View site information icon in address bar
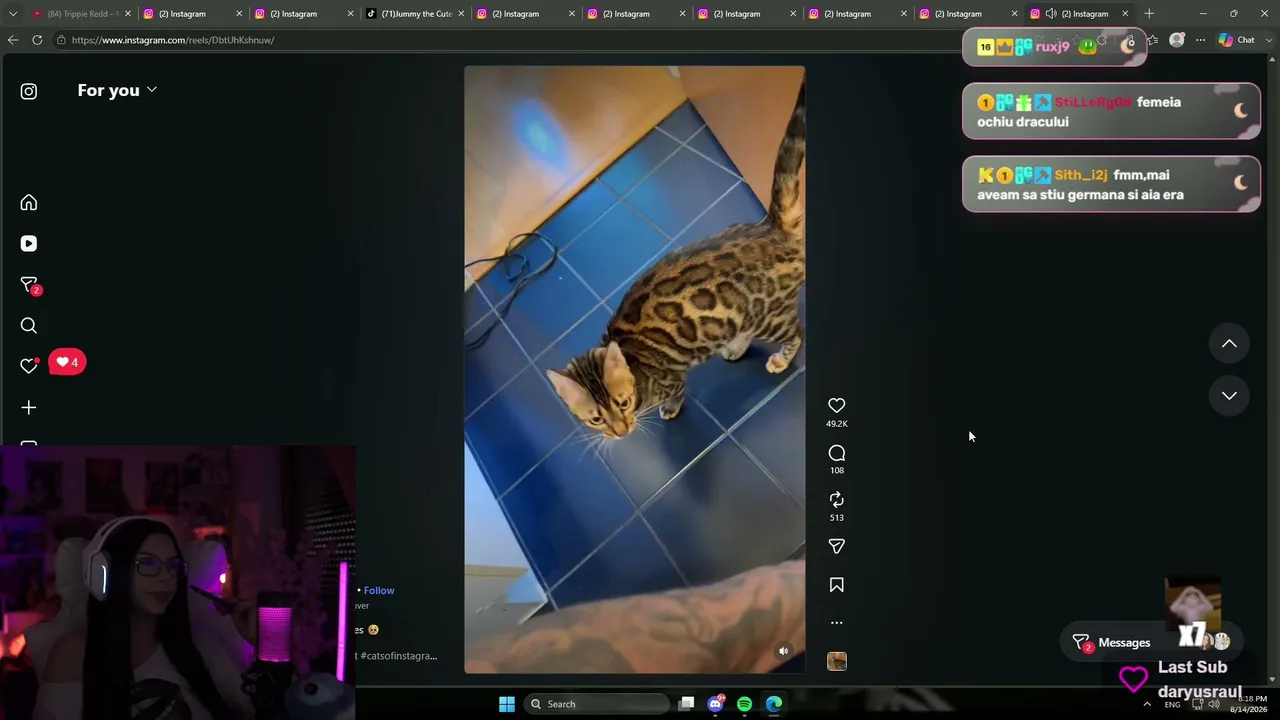This screenshot has height=720, width=1280. (61, 40)
